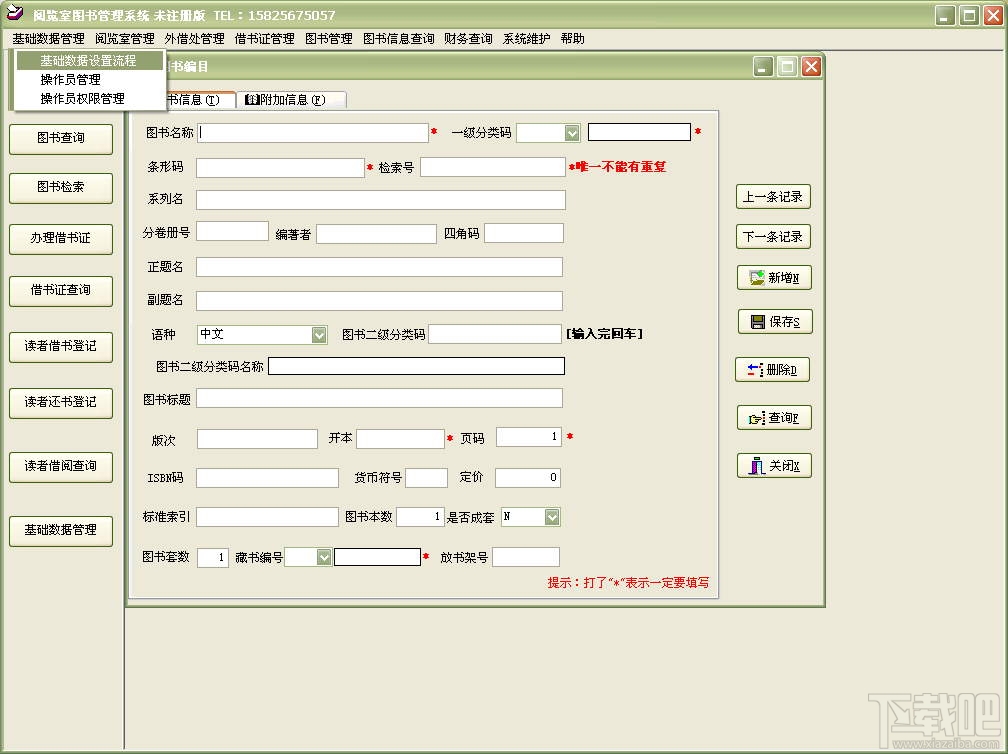Click the 查询F search button

(x=774, y=418)
